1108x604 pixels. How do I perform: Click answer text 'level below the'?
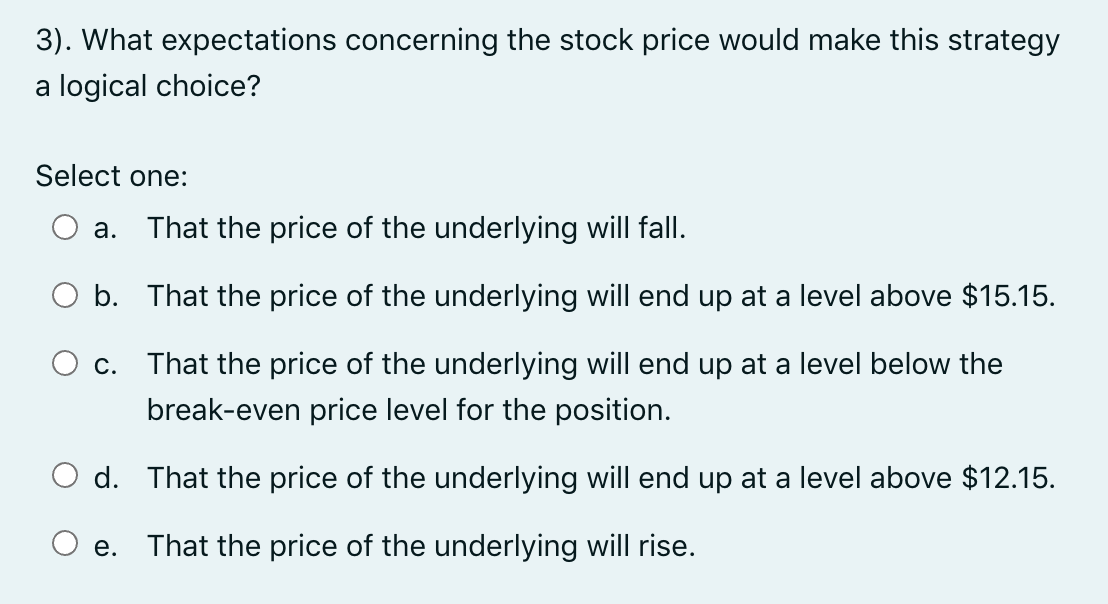901,365
